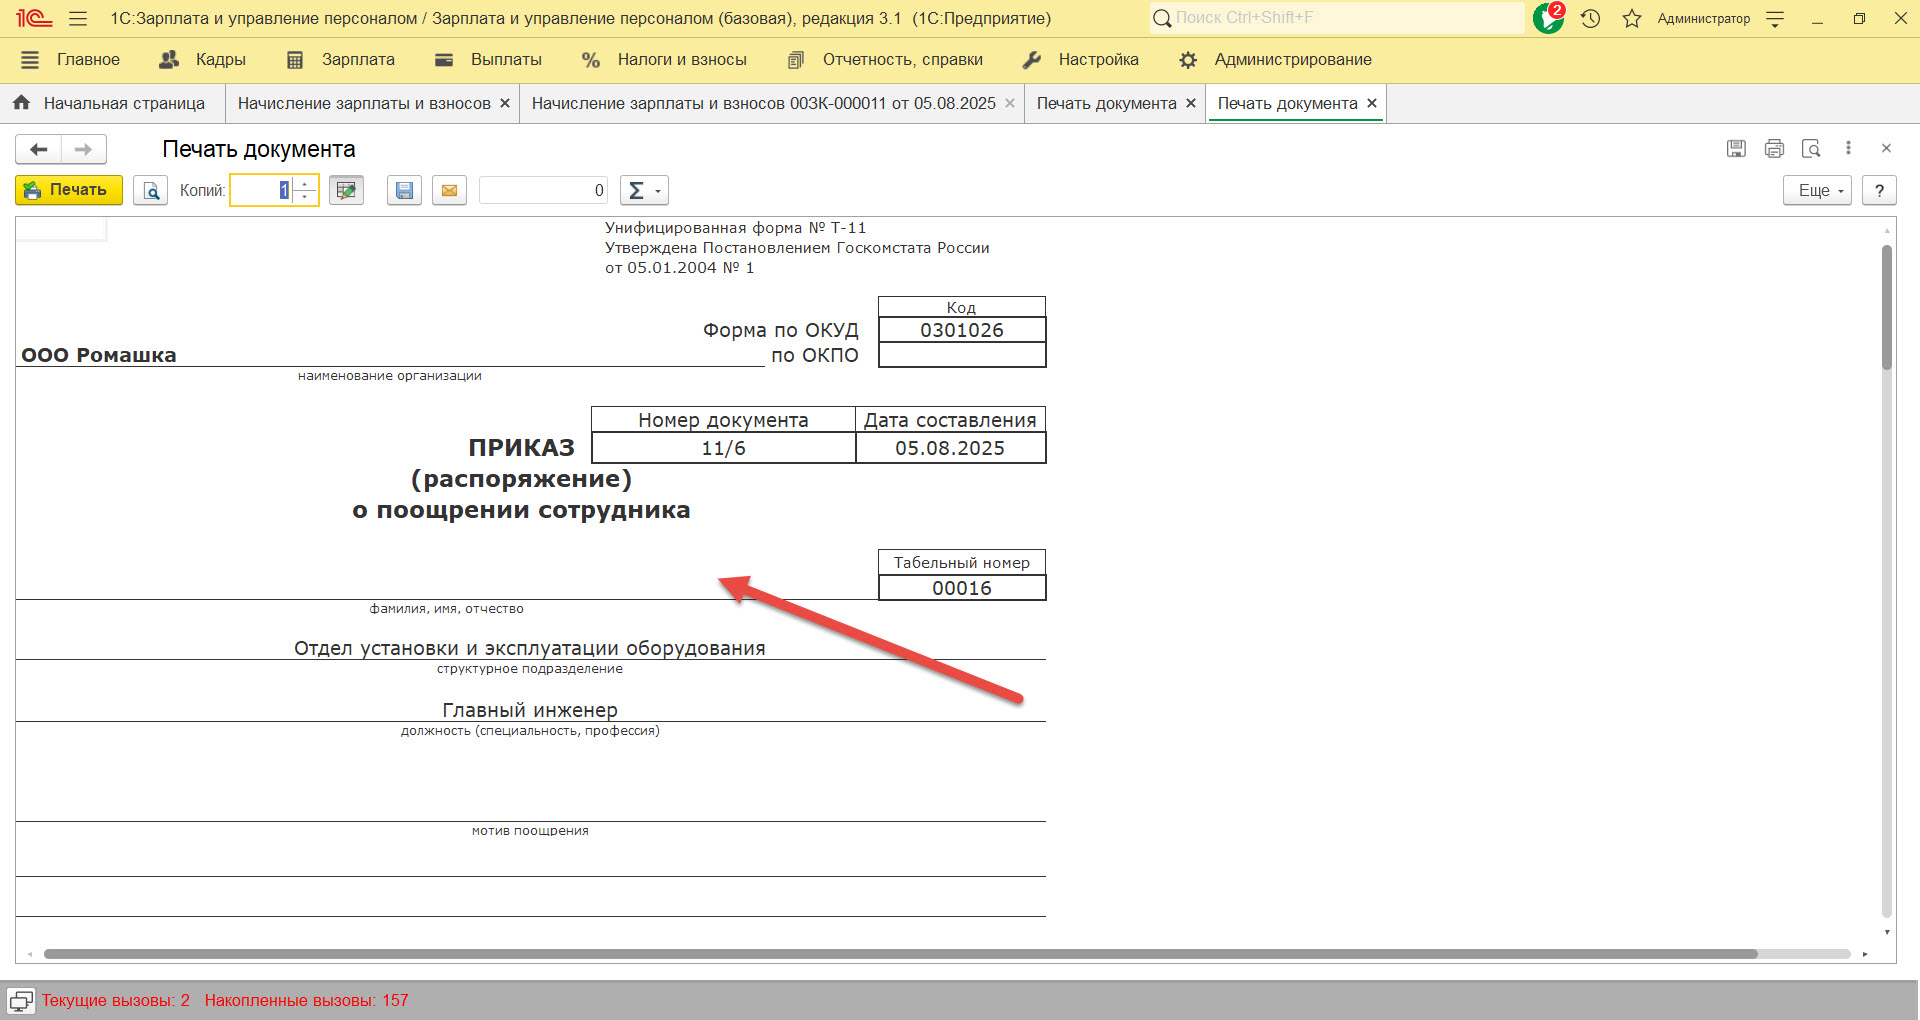Click the header save diskette icon

tap(1736, 149)
